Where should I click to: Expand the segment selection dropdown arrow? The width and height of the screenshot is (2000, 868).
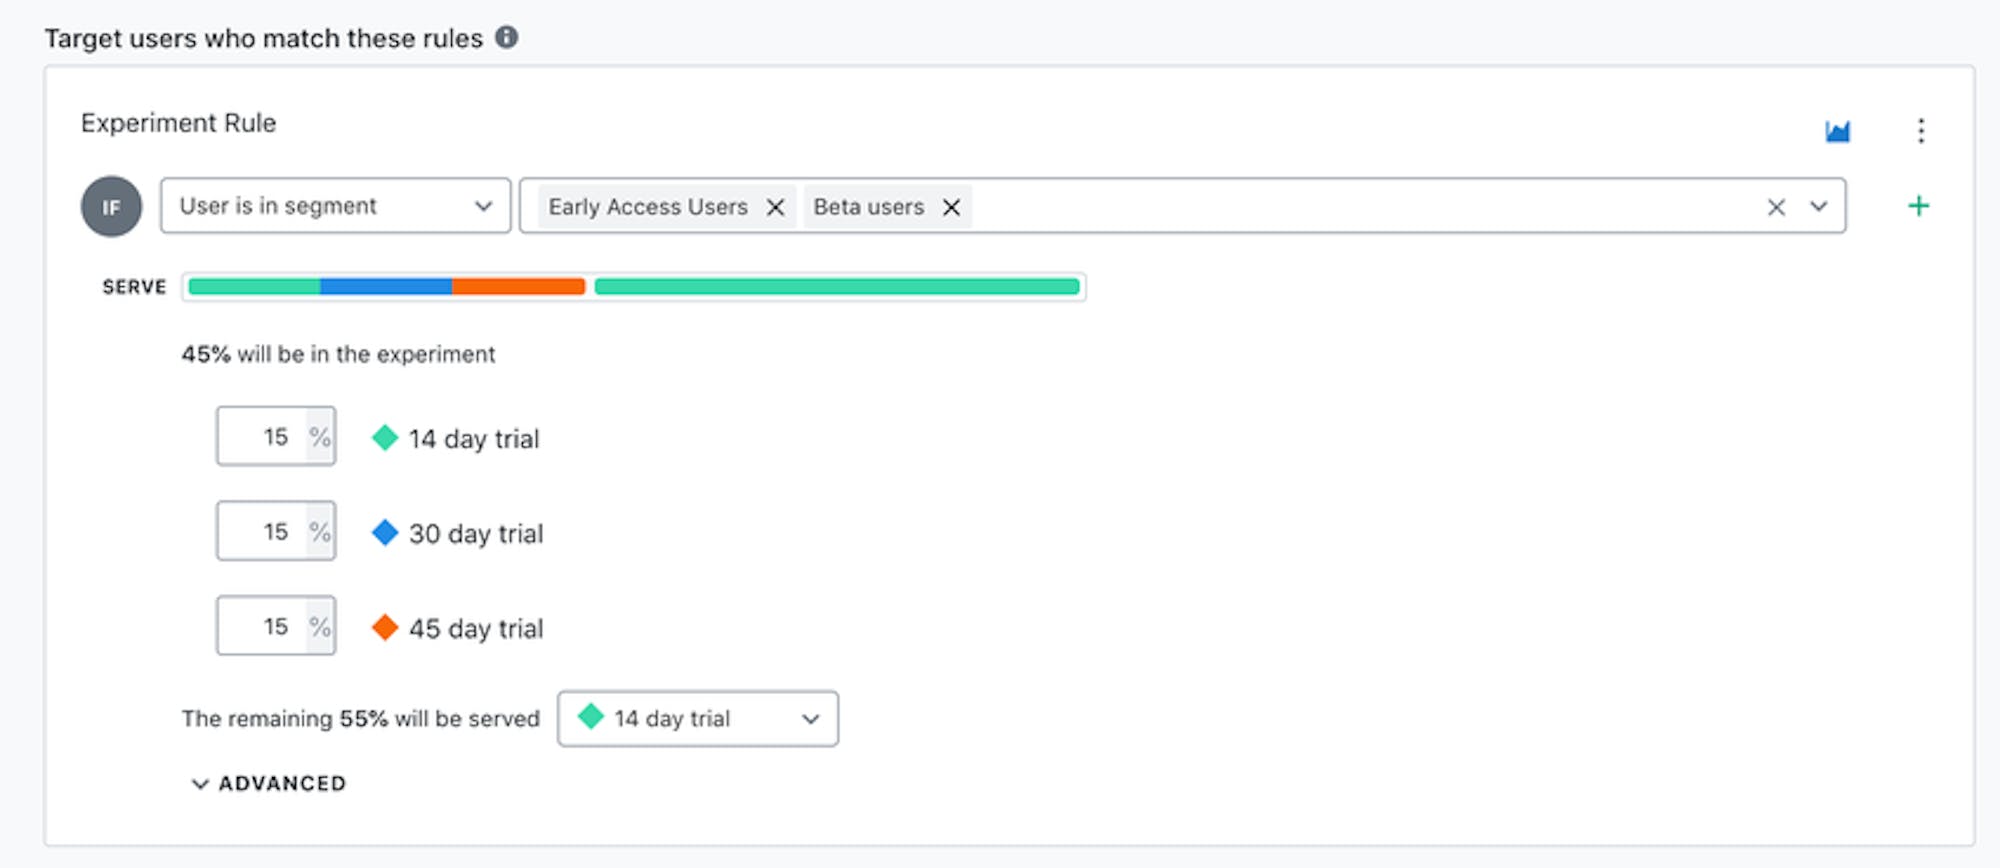click(1819, 207)
